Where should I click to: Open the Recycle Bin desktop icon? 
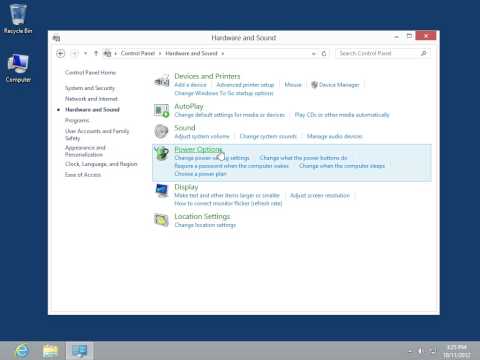point(18,18)
